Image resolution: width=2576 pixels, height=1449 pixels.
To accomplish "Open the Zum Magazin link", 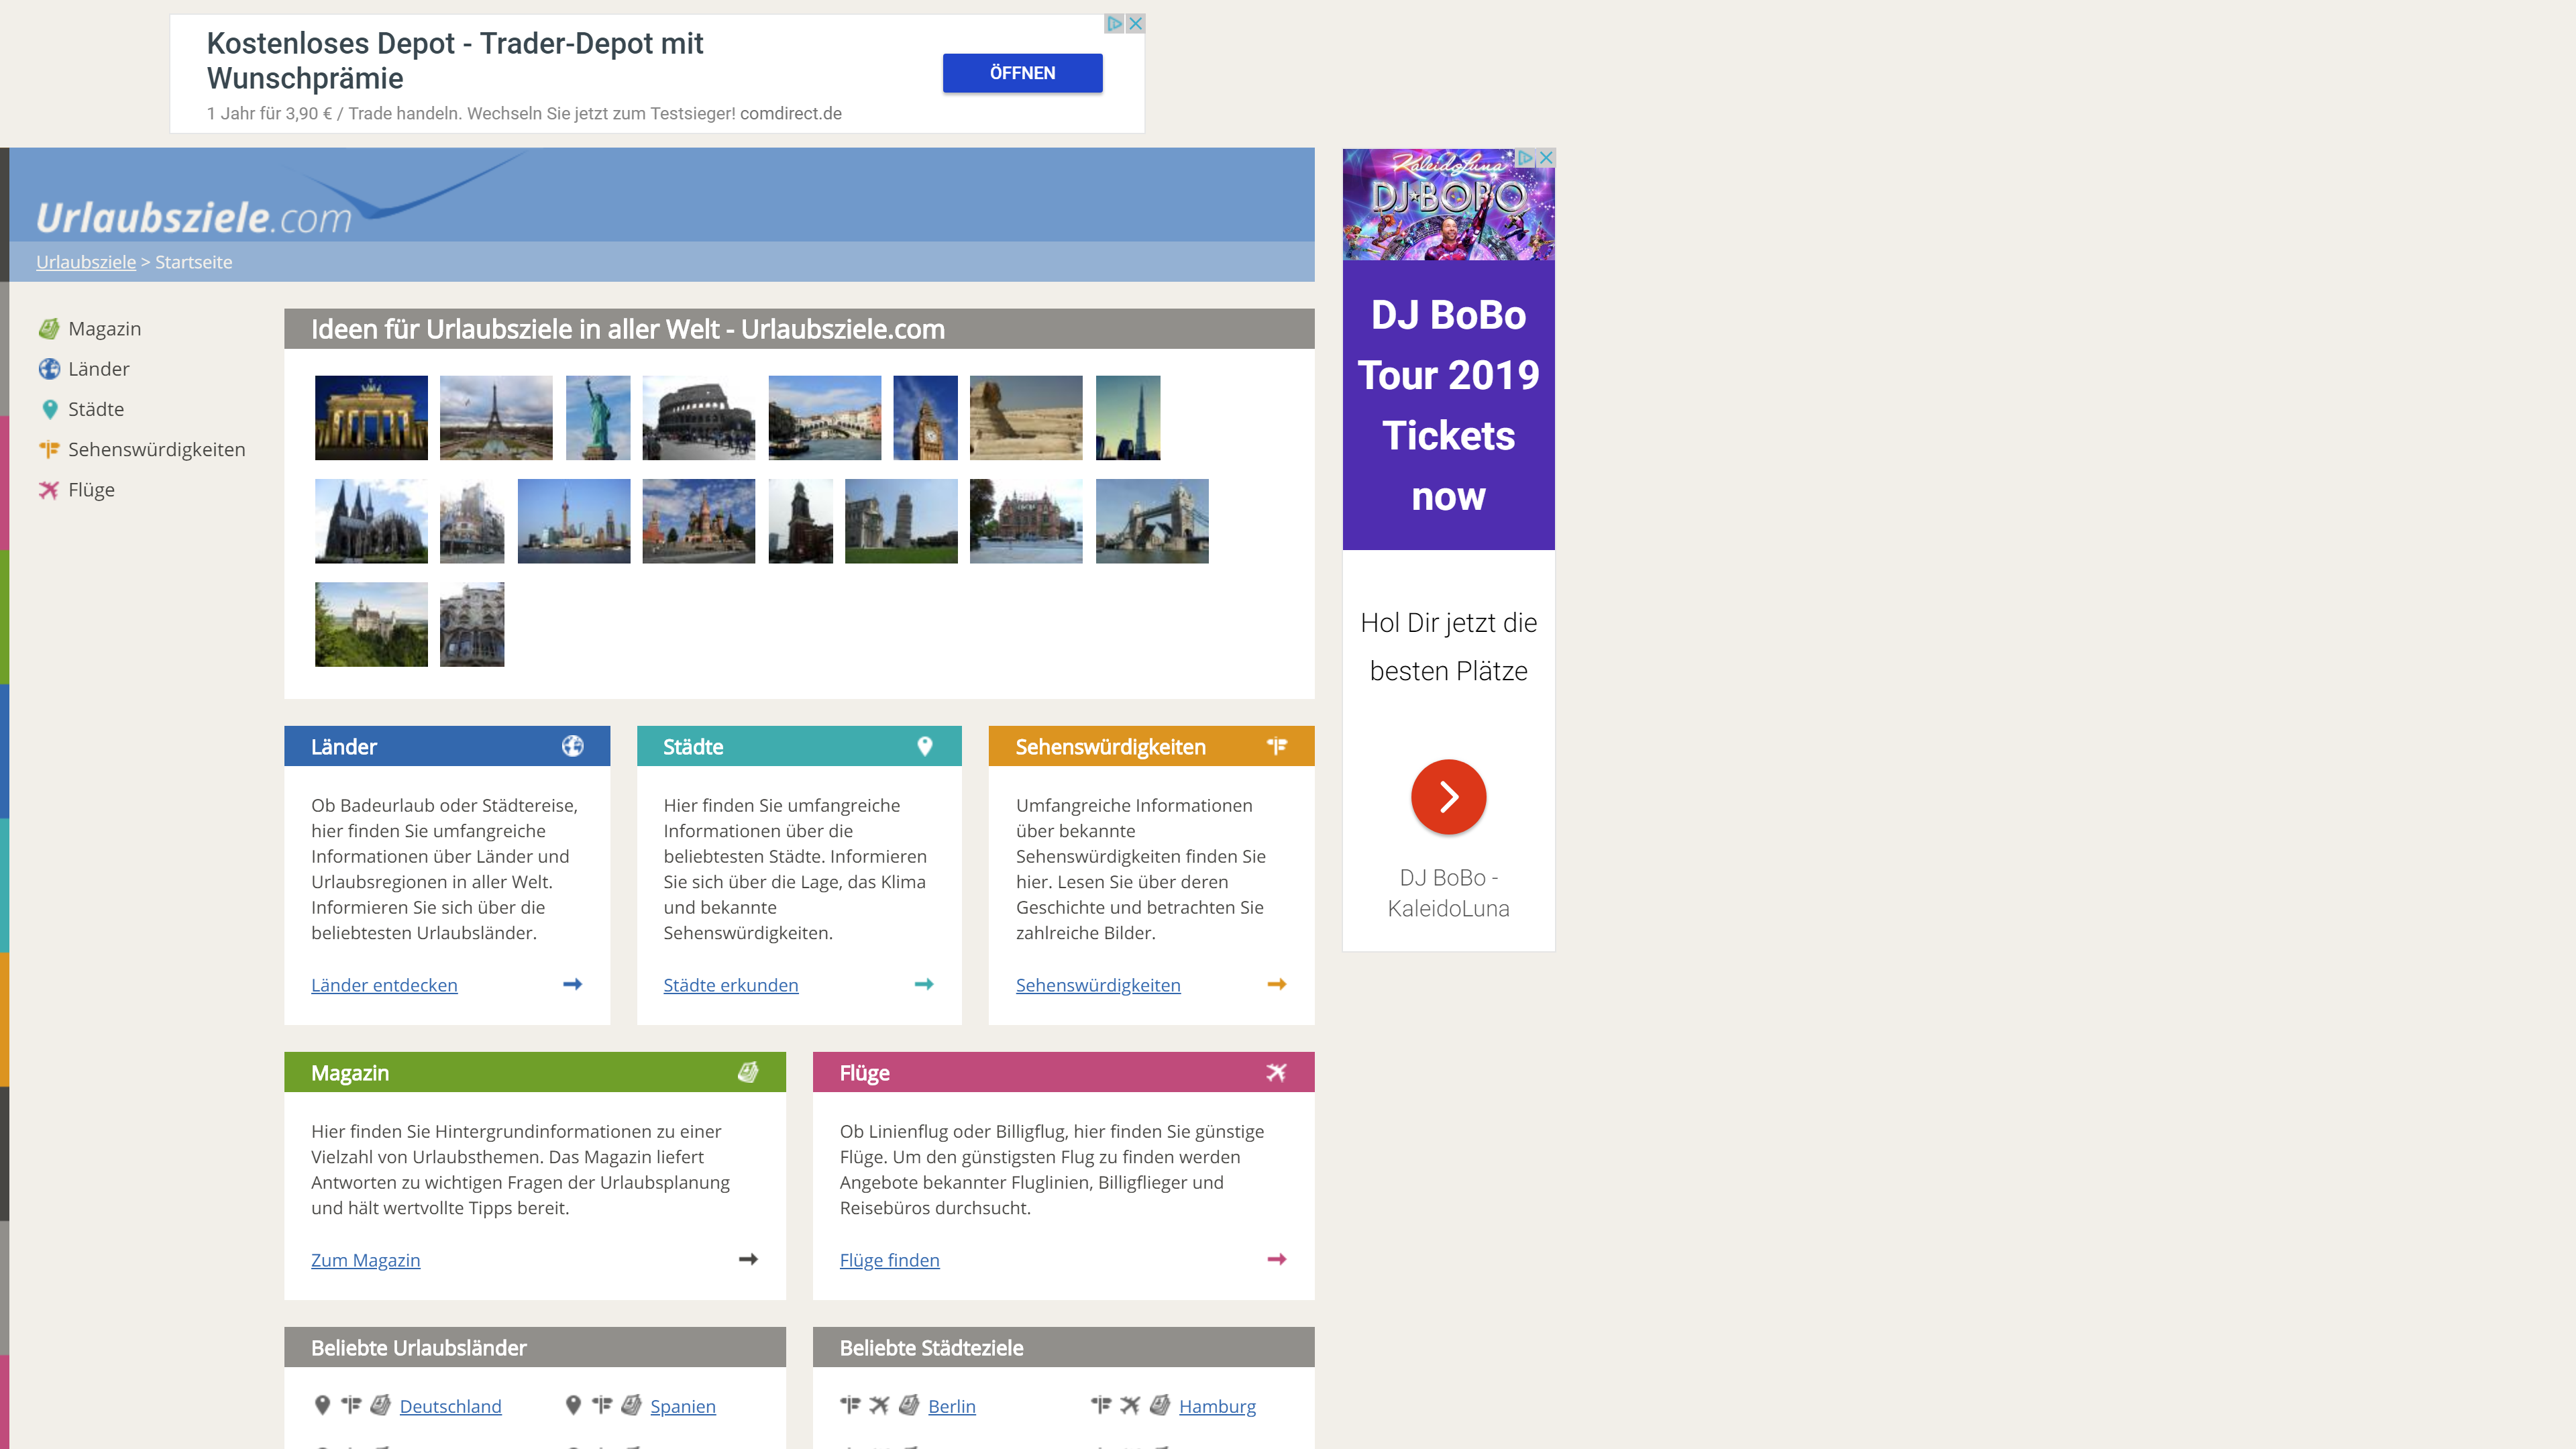I will tap(365, 1261).
